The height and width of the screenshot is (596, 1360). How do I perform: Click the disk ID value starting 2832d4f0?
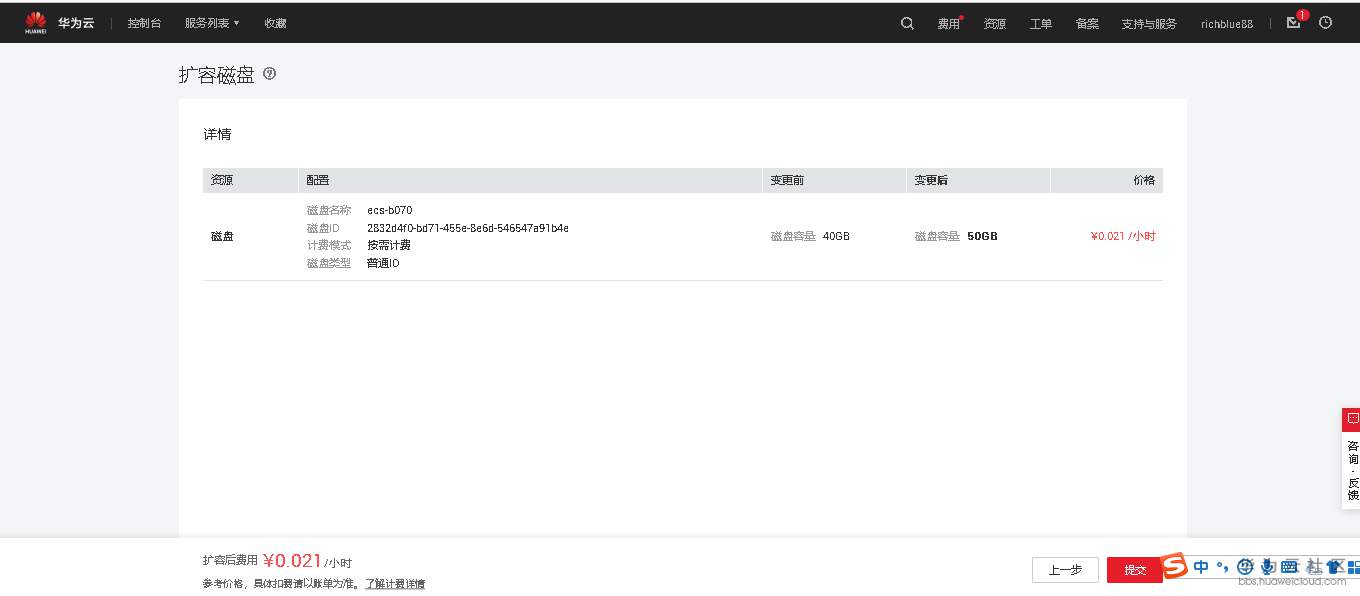[468, 228]
